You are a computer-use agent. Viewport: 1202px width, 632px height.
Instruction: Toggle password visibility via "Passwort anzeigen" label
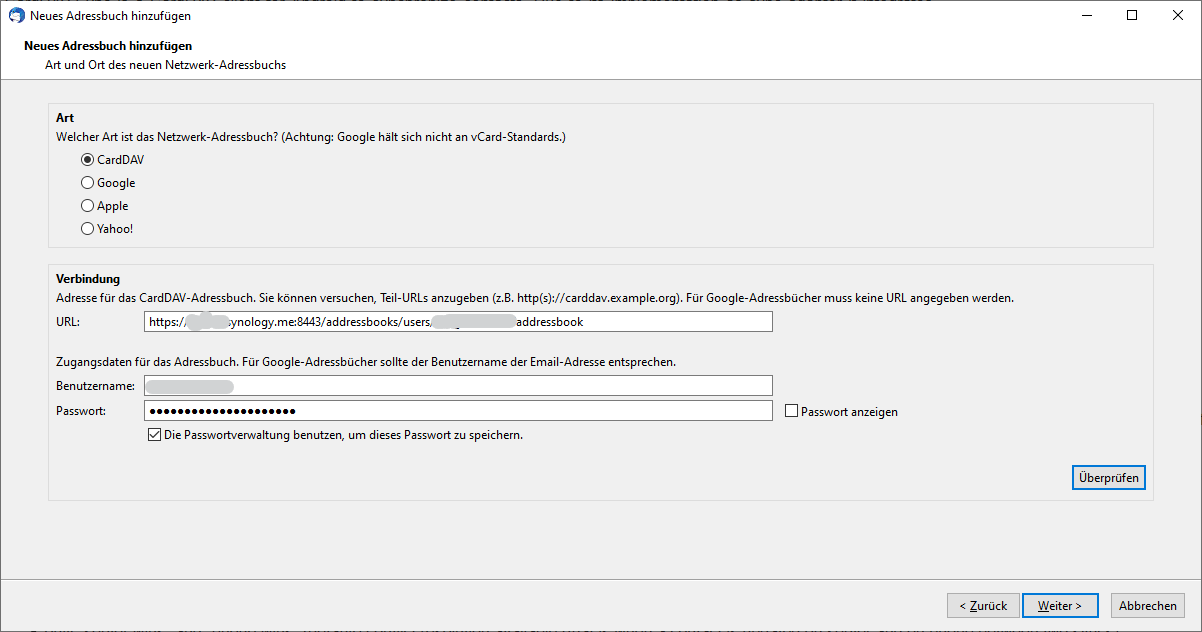tap(849, 410)
